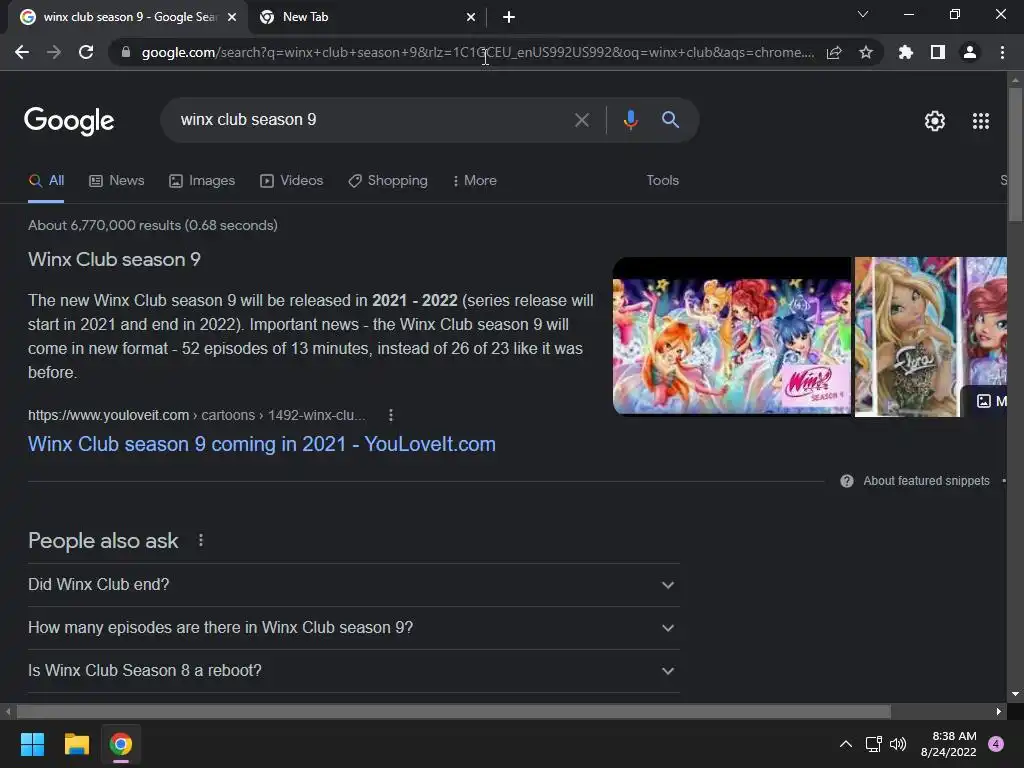
Task: Switch to the News tab
Action: tap(117, 181)
